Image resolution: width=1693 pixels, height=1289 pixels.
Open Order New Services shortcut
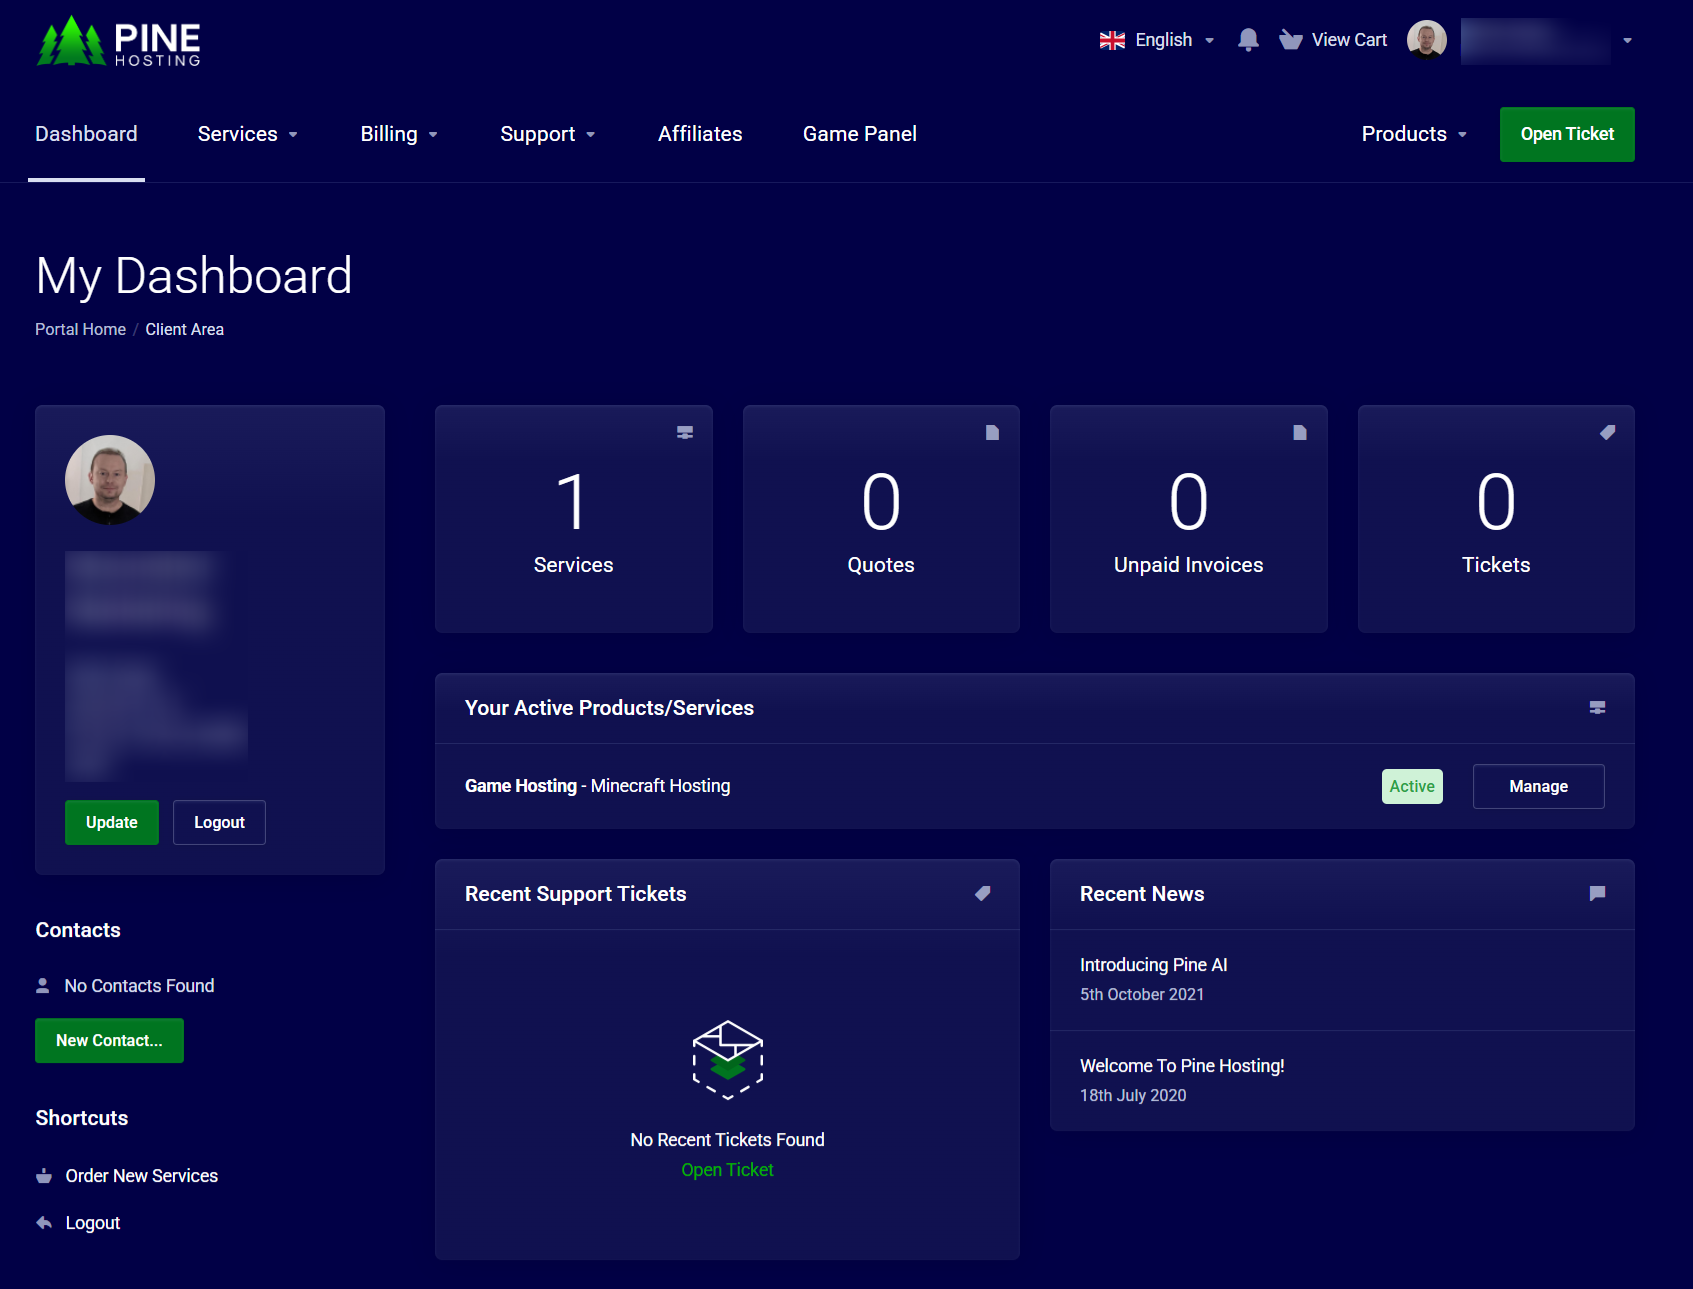[142, 1176]
